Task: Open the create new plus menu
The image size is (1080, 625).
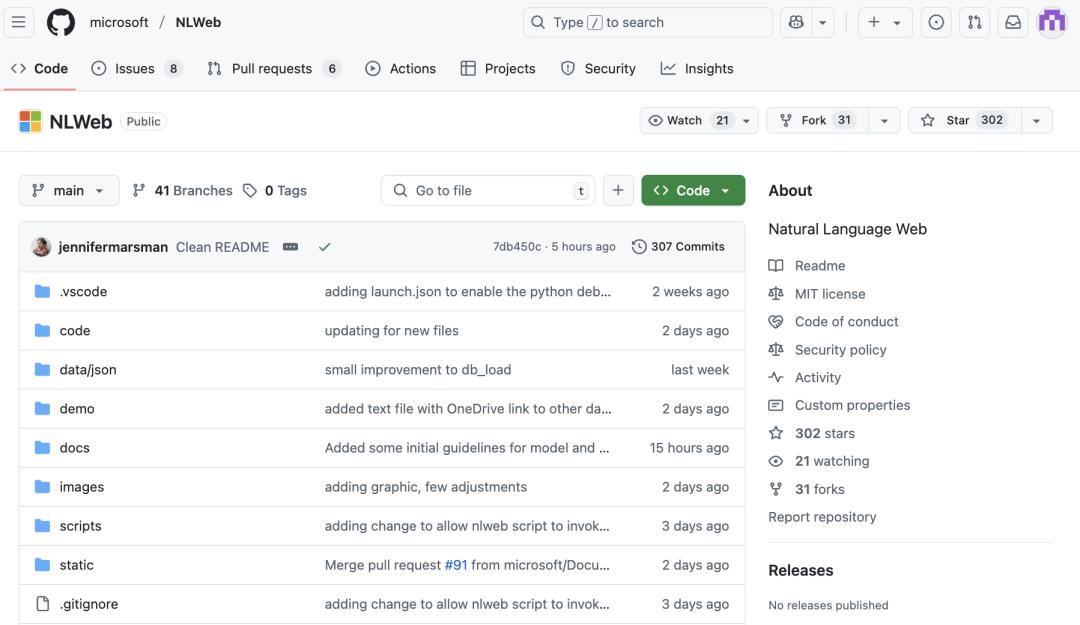Action: click(x=884, y=22)
